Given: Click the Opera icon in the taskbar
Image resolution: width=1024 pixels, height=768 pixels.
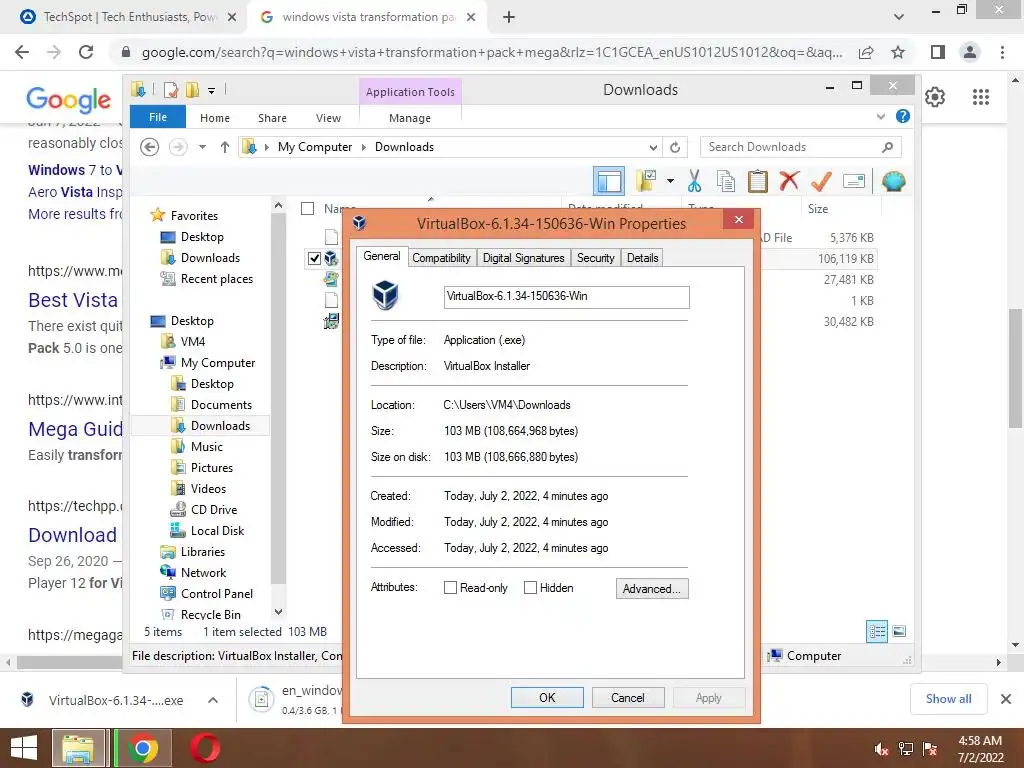Looking at the screenshot, I should pos(205,748).
